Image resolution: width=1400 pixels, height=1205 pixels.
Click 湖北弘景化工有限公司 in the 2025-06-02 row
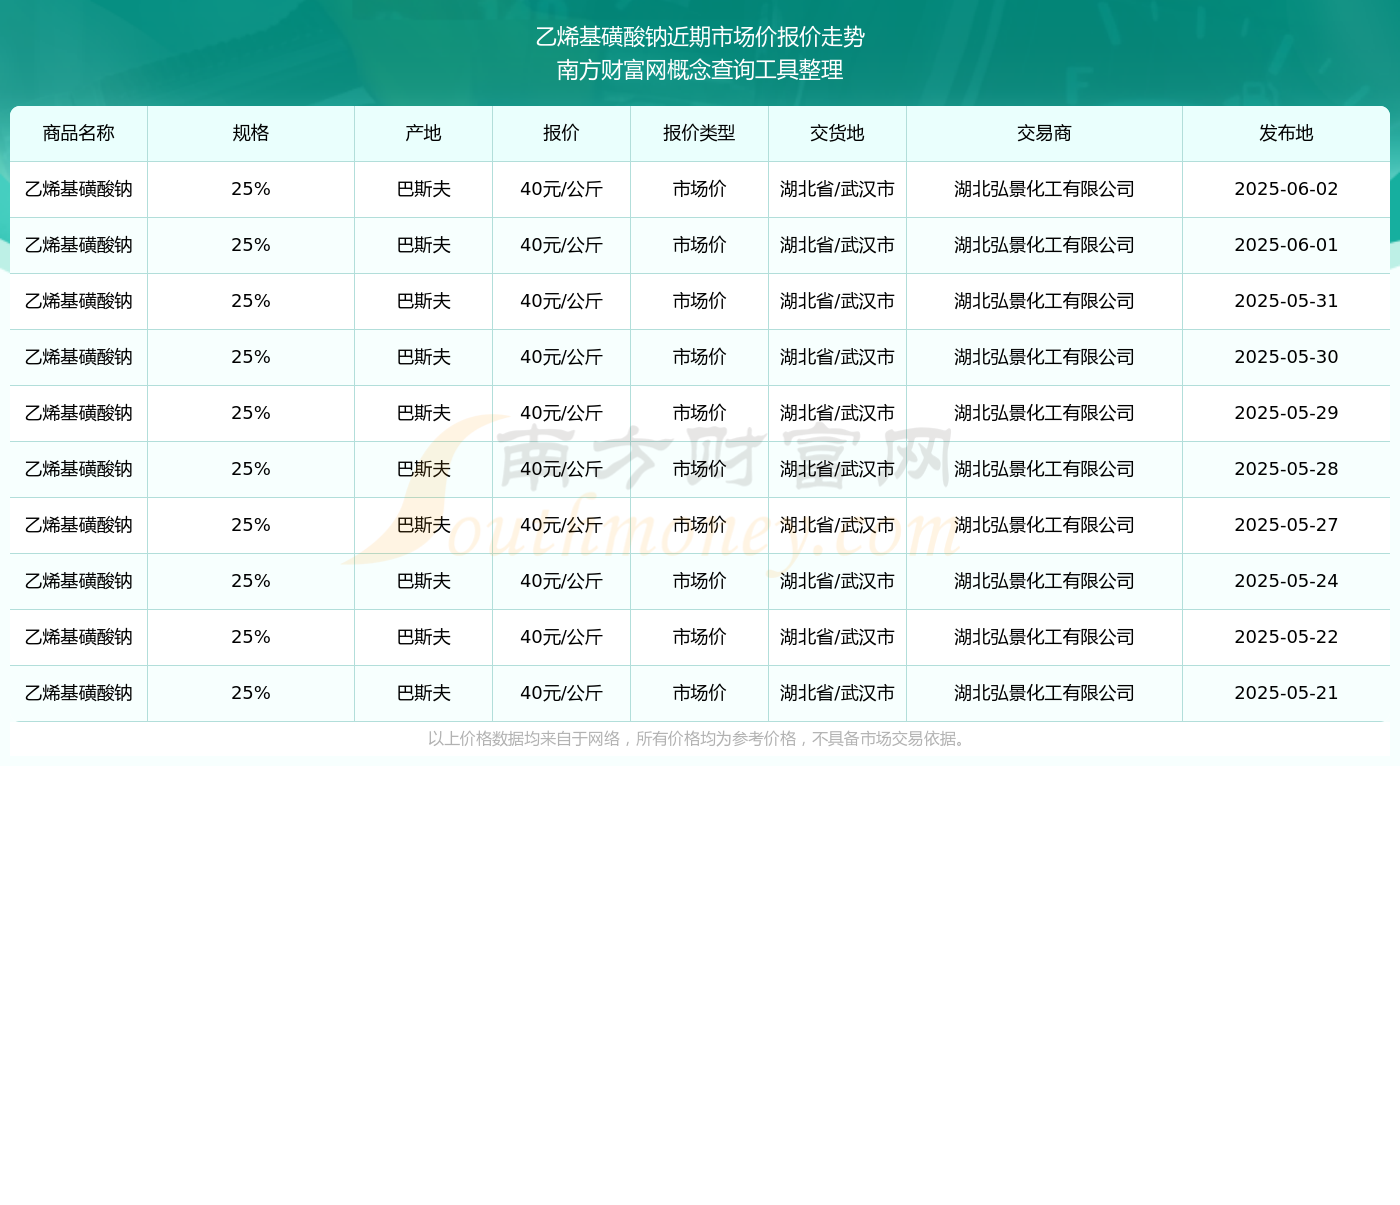pos(1044,189)
